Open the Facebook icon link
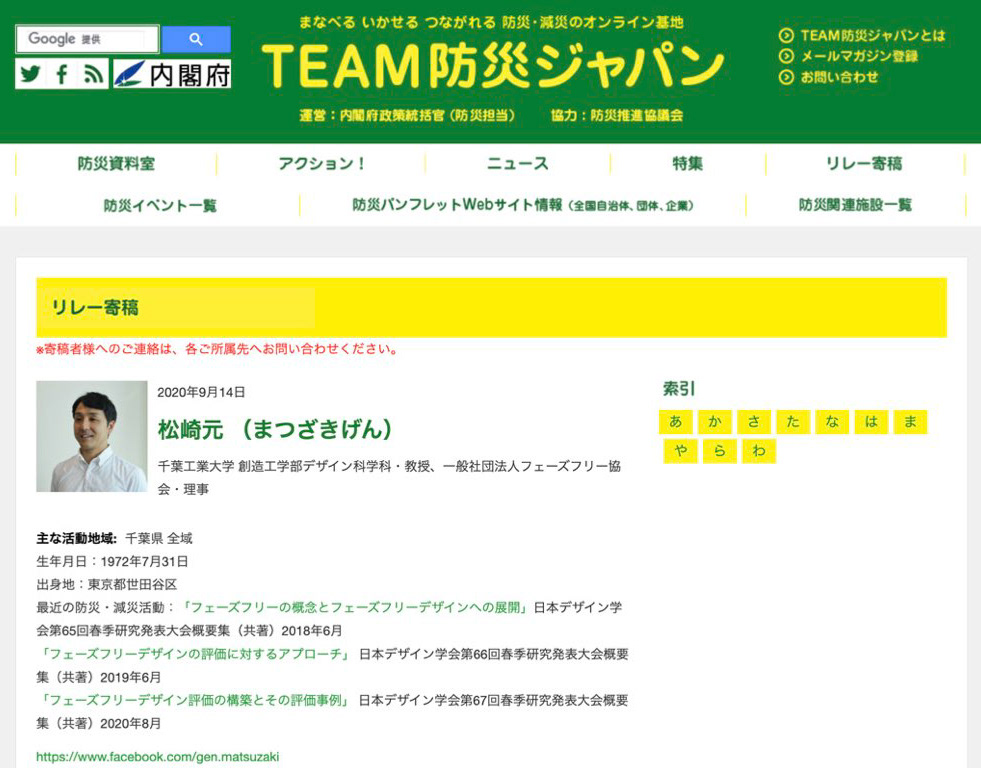The image size is (981, 768). point(61,74)
